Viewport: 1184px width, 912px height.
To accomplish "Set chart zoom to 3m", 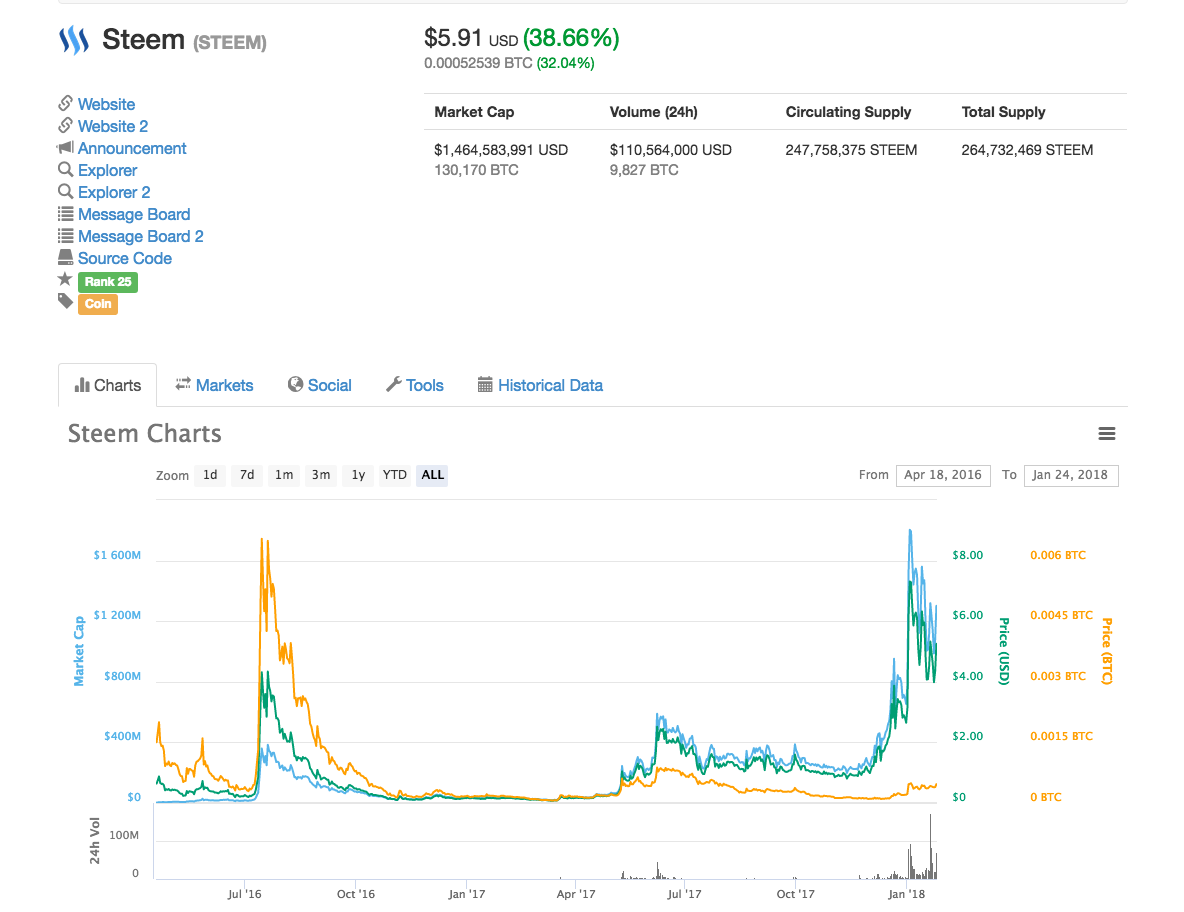I will click(x=321, y=475).
